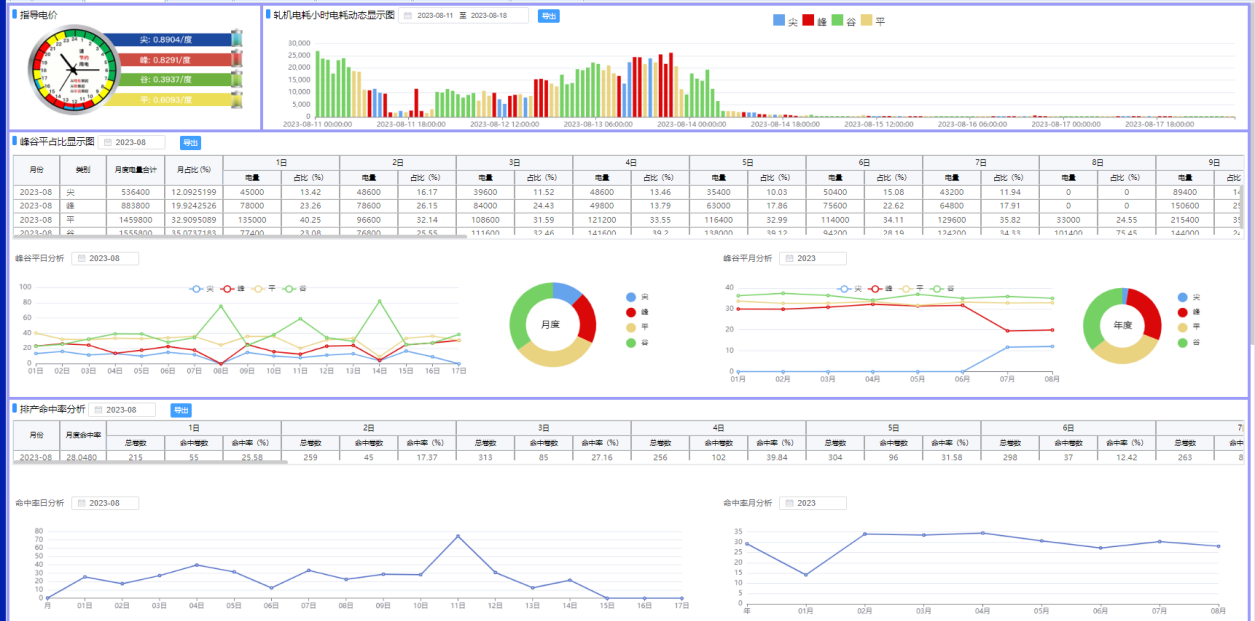
Task: Click green 谷 dot in 月度 donut legend
Action: 629,342
